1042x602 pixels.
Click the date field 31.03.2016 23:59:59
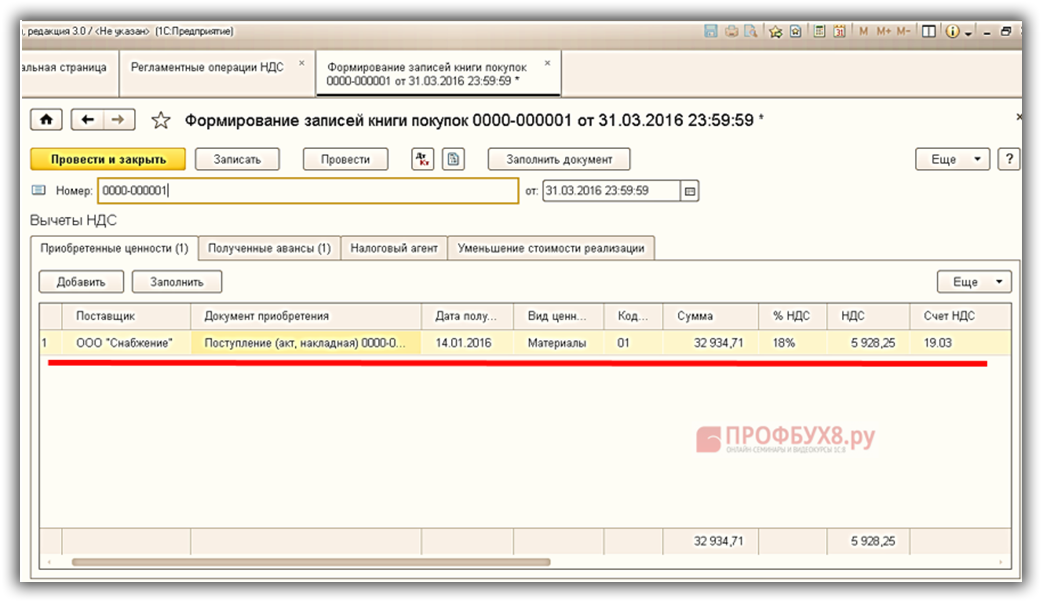pos(611,191)
